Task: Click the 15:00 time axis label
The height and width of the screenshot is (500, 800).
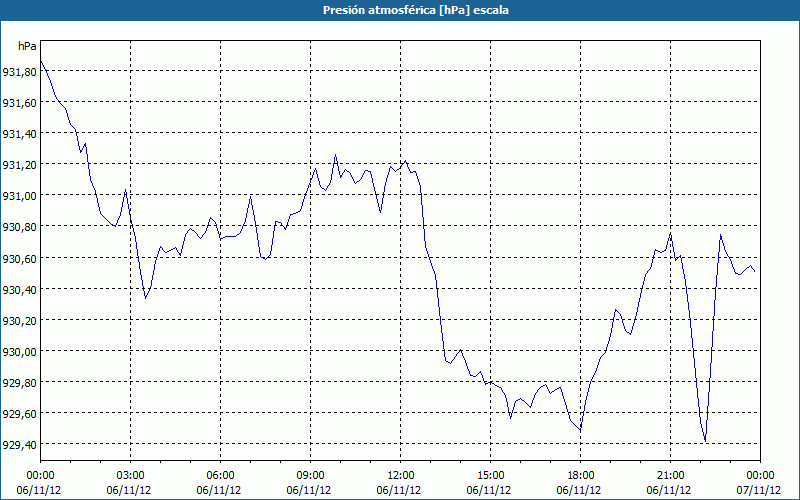Action: tap(490, 476)
